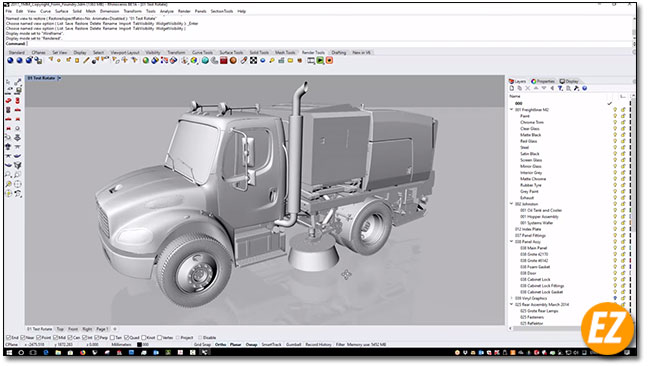
Task: Switch to the Mesh Tools toolbar tab
Action: tap(285, 53)
